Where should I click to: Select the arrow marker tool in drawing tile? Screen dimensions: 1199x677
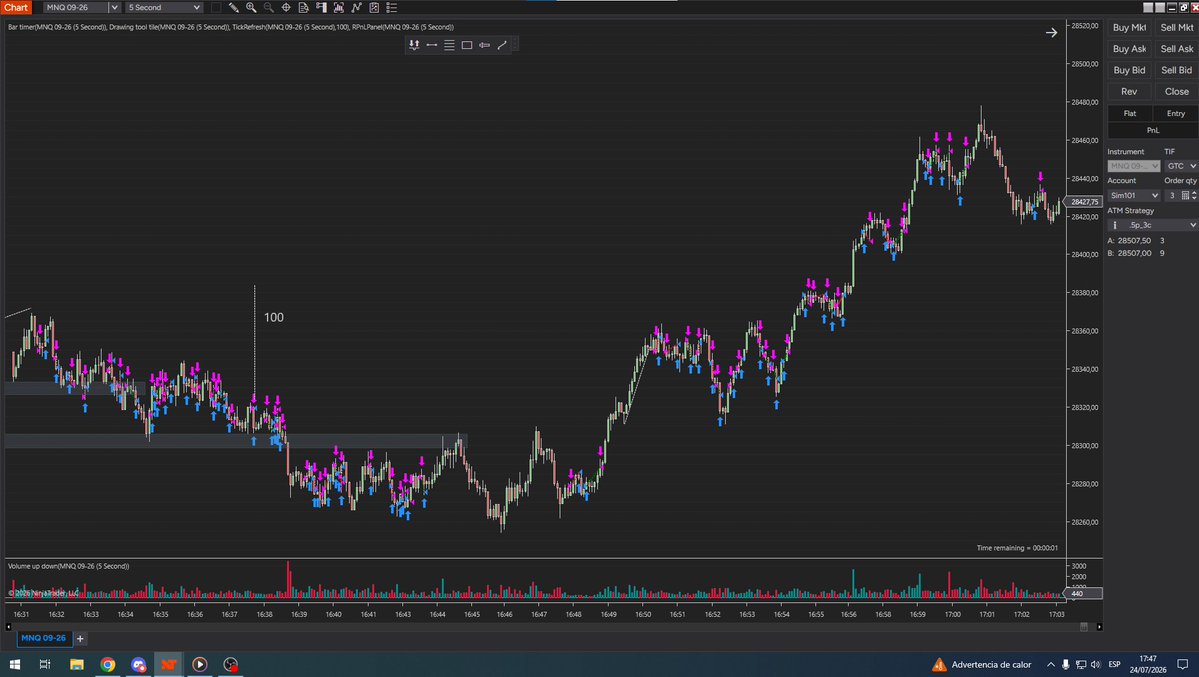484,45
